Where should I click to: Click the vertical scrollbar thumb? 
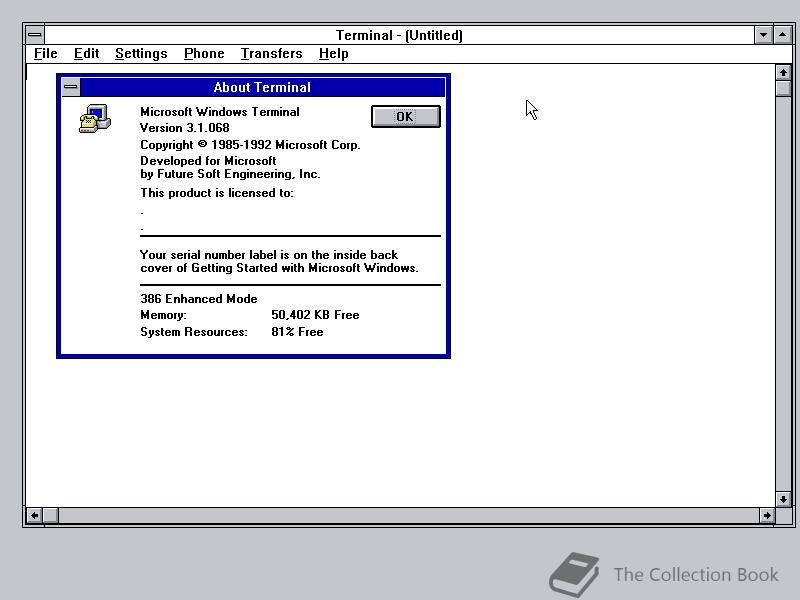tap(783, 88)
